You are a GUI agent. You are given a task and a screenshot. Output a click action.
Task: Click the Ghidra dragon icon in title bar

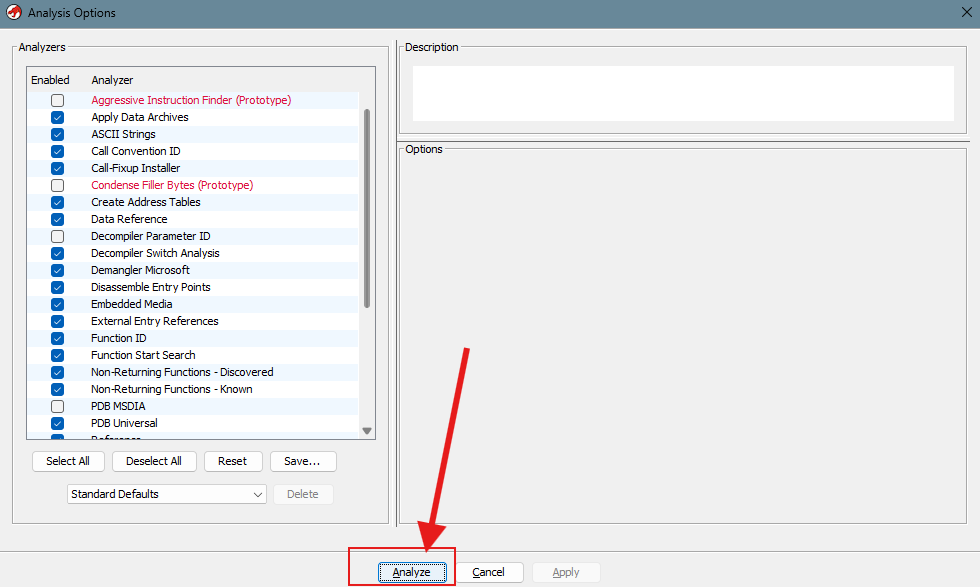tap(14, 13)
